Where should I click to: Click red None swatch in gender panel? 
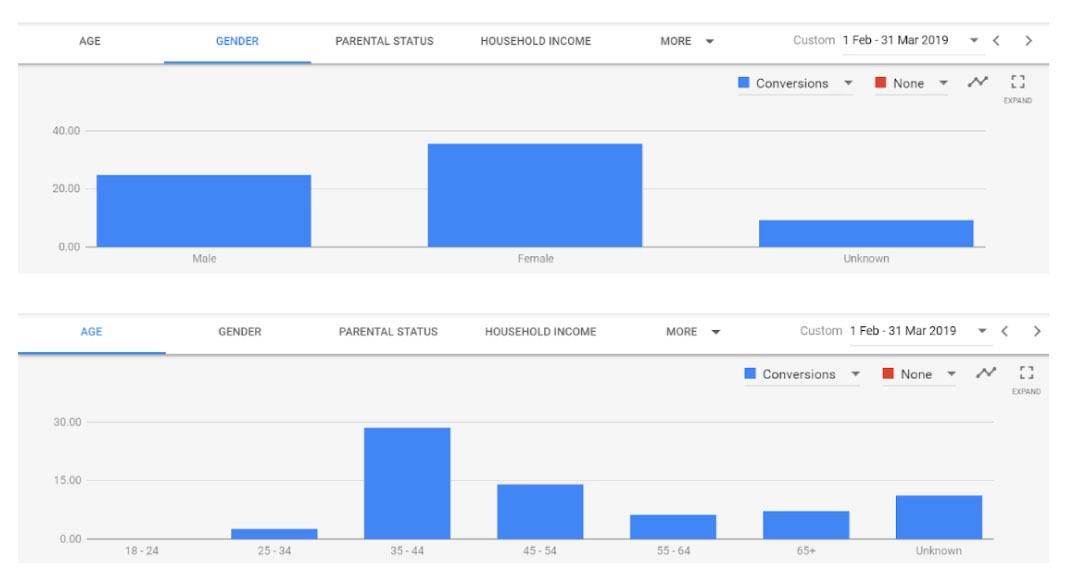[x=880, y=82]
